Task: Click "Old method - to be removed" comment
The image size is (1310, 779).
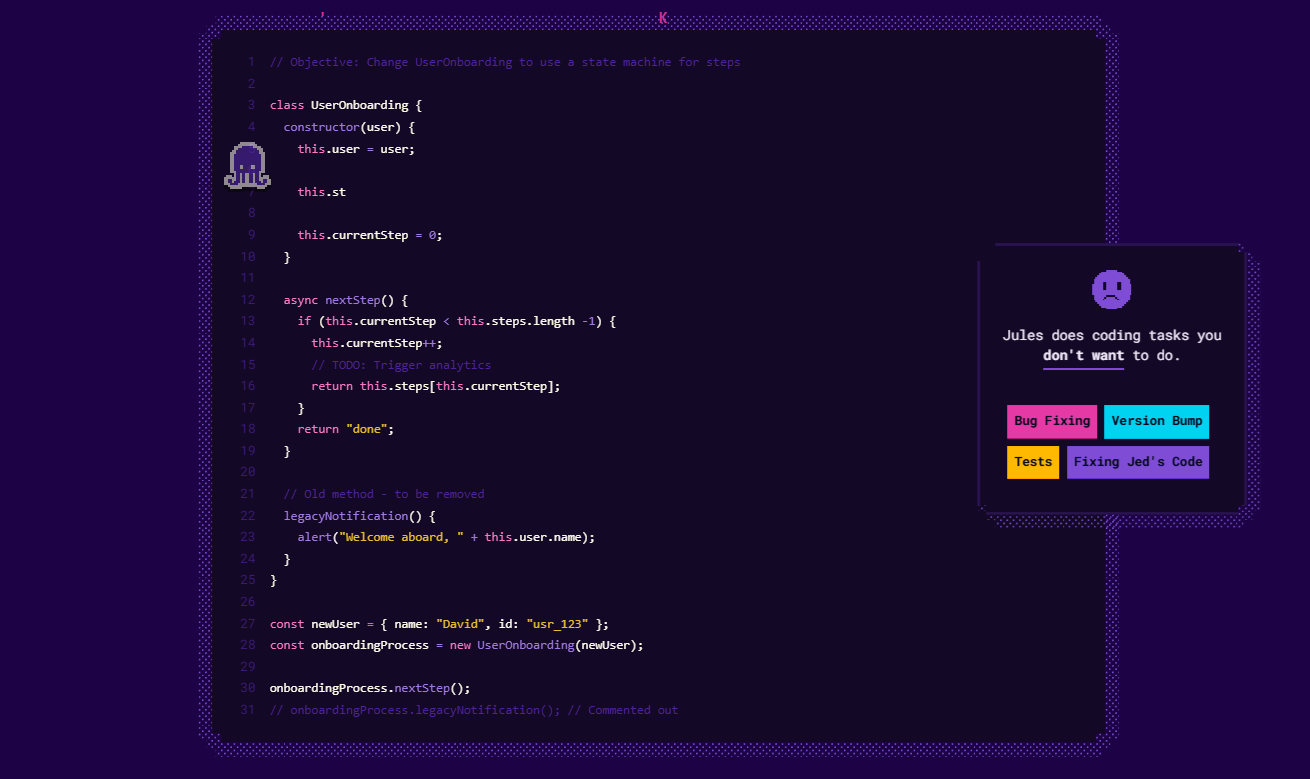Action: 384,494
